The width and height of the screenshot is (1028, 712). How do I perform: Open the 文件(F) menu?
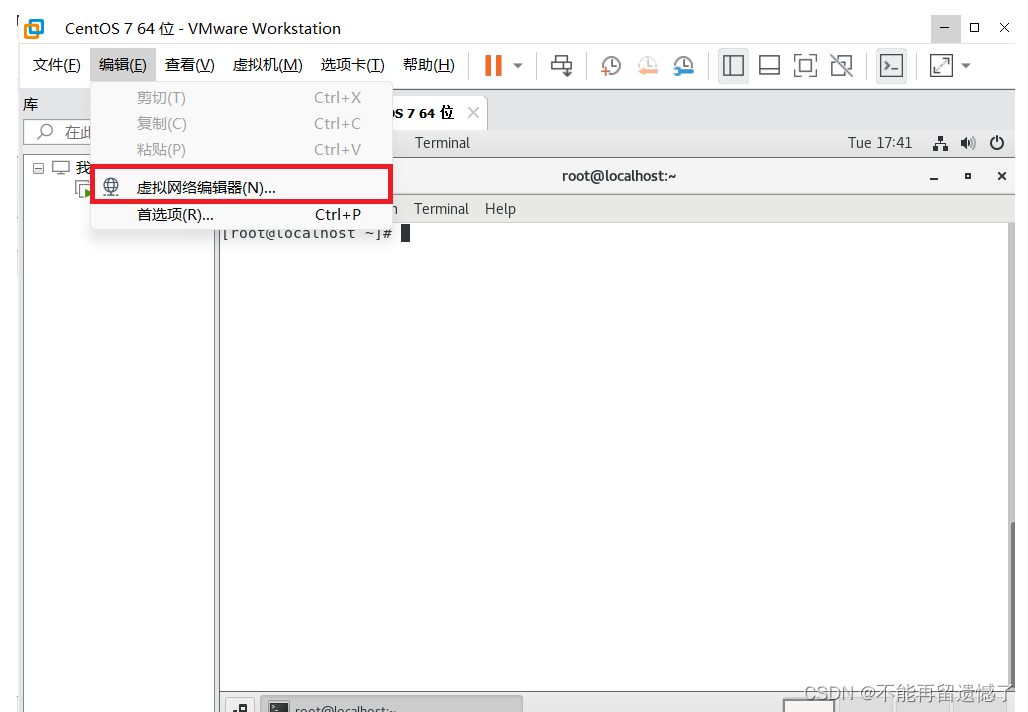pyautogui.click(x=56, y=65)
